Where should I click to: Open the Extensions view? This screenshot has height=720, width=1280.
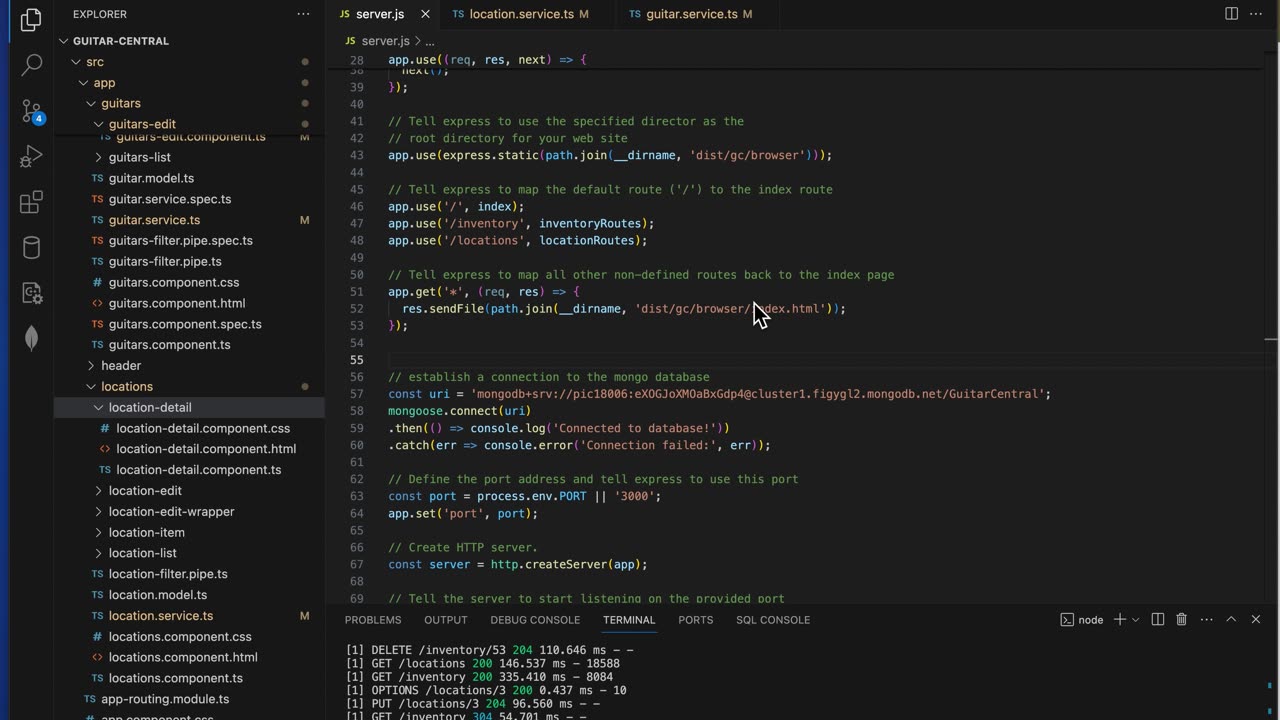(31, 202)
